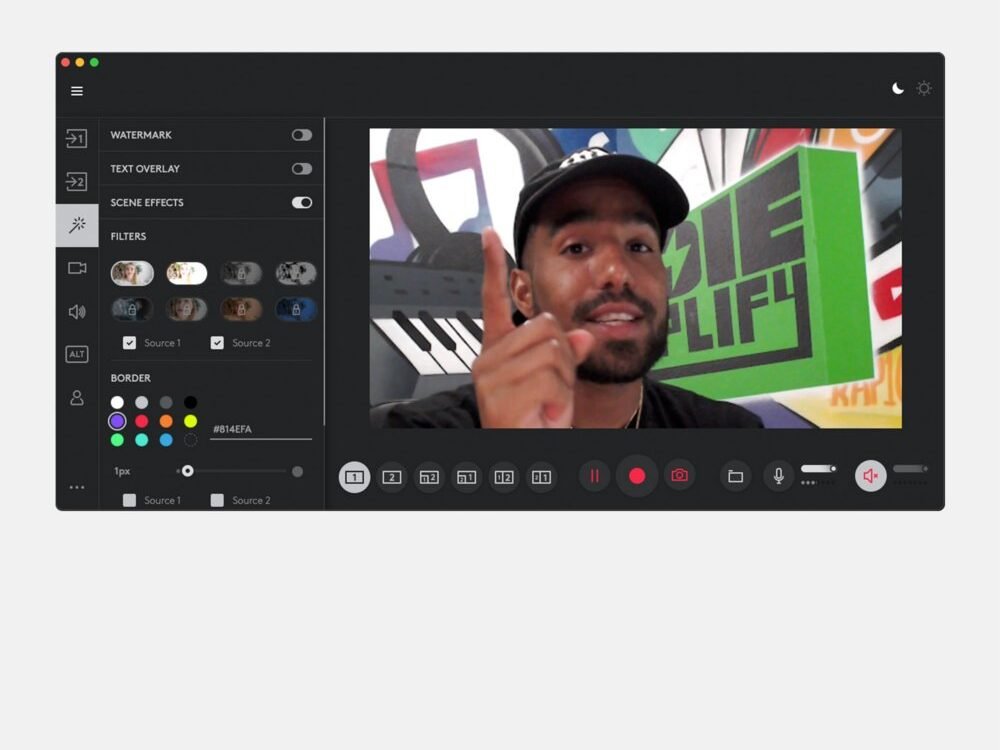The image size is (1000, 750).
Task: Open the user account profile icon
Action: [x=77, y=398]
